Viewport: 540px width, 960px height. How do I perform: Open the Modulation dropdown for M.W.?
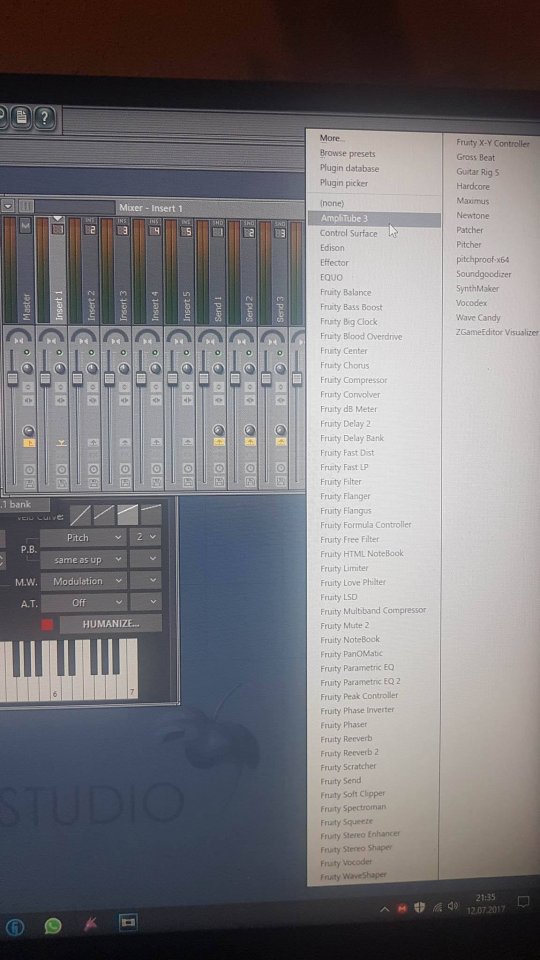tap(83, 581)
